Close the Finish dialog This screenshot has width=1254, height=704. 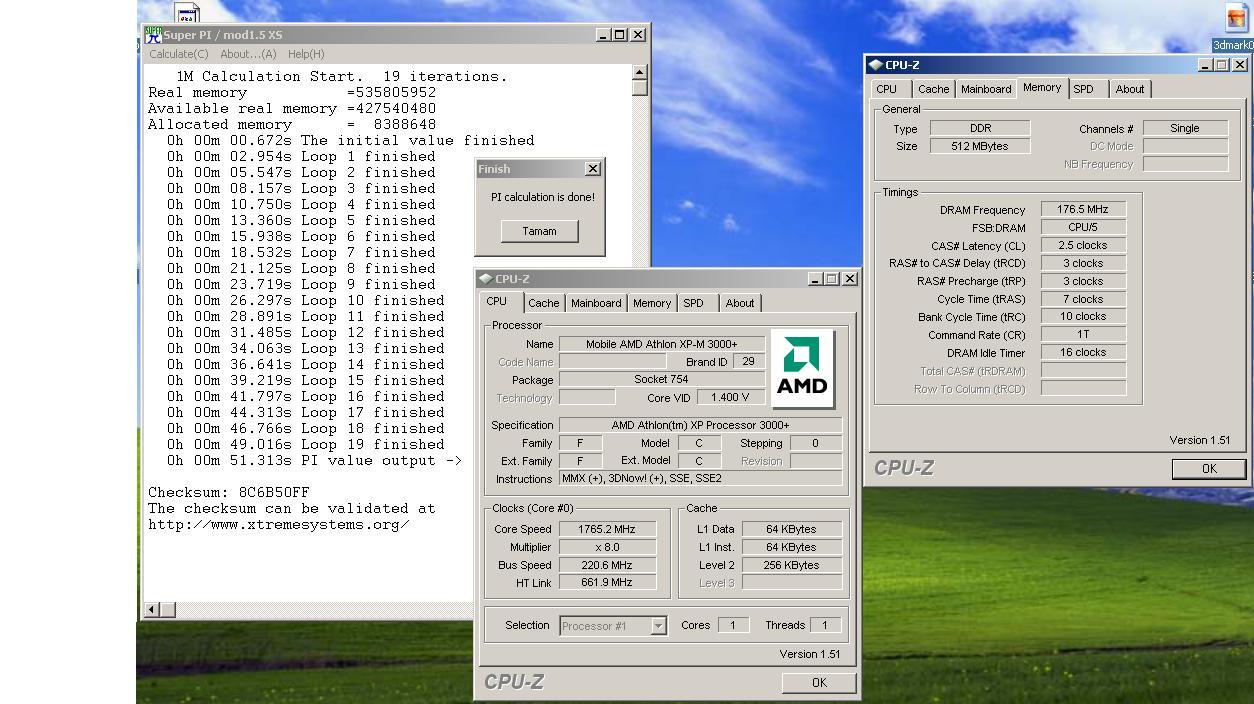(x=592, y=169)
